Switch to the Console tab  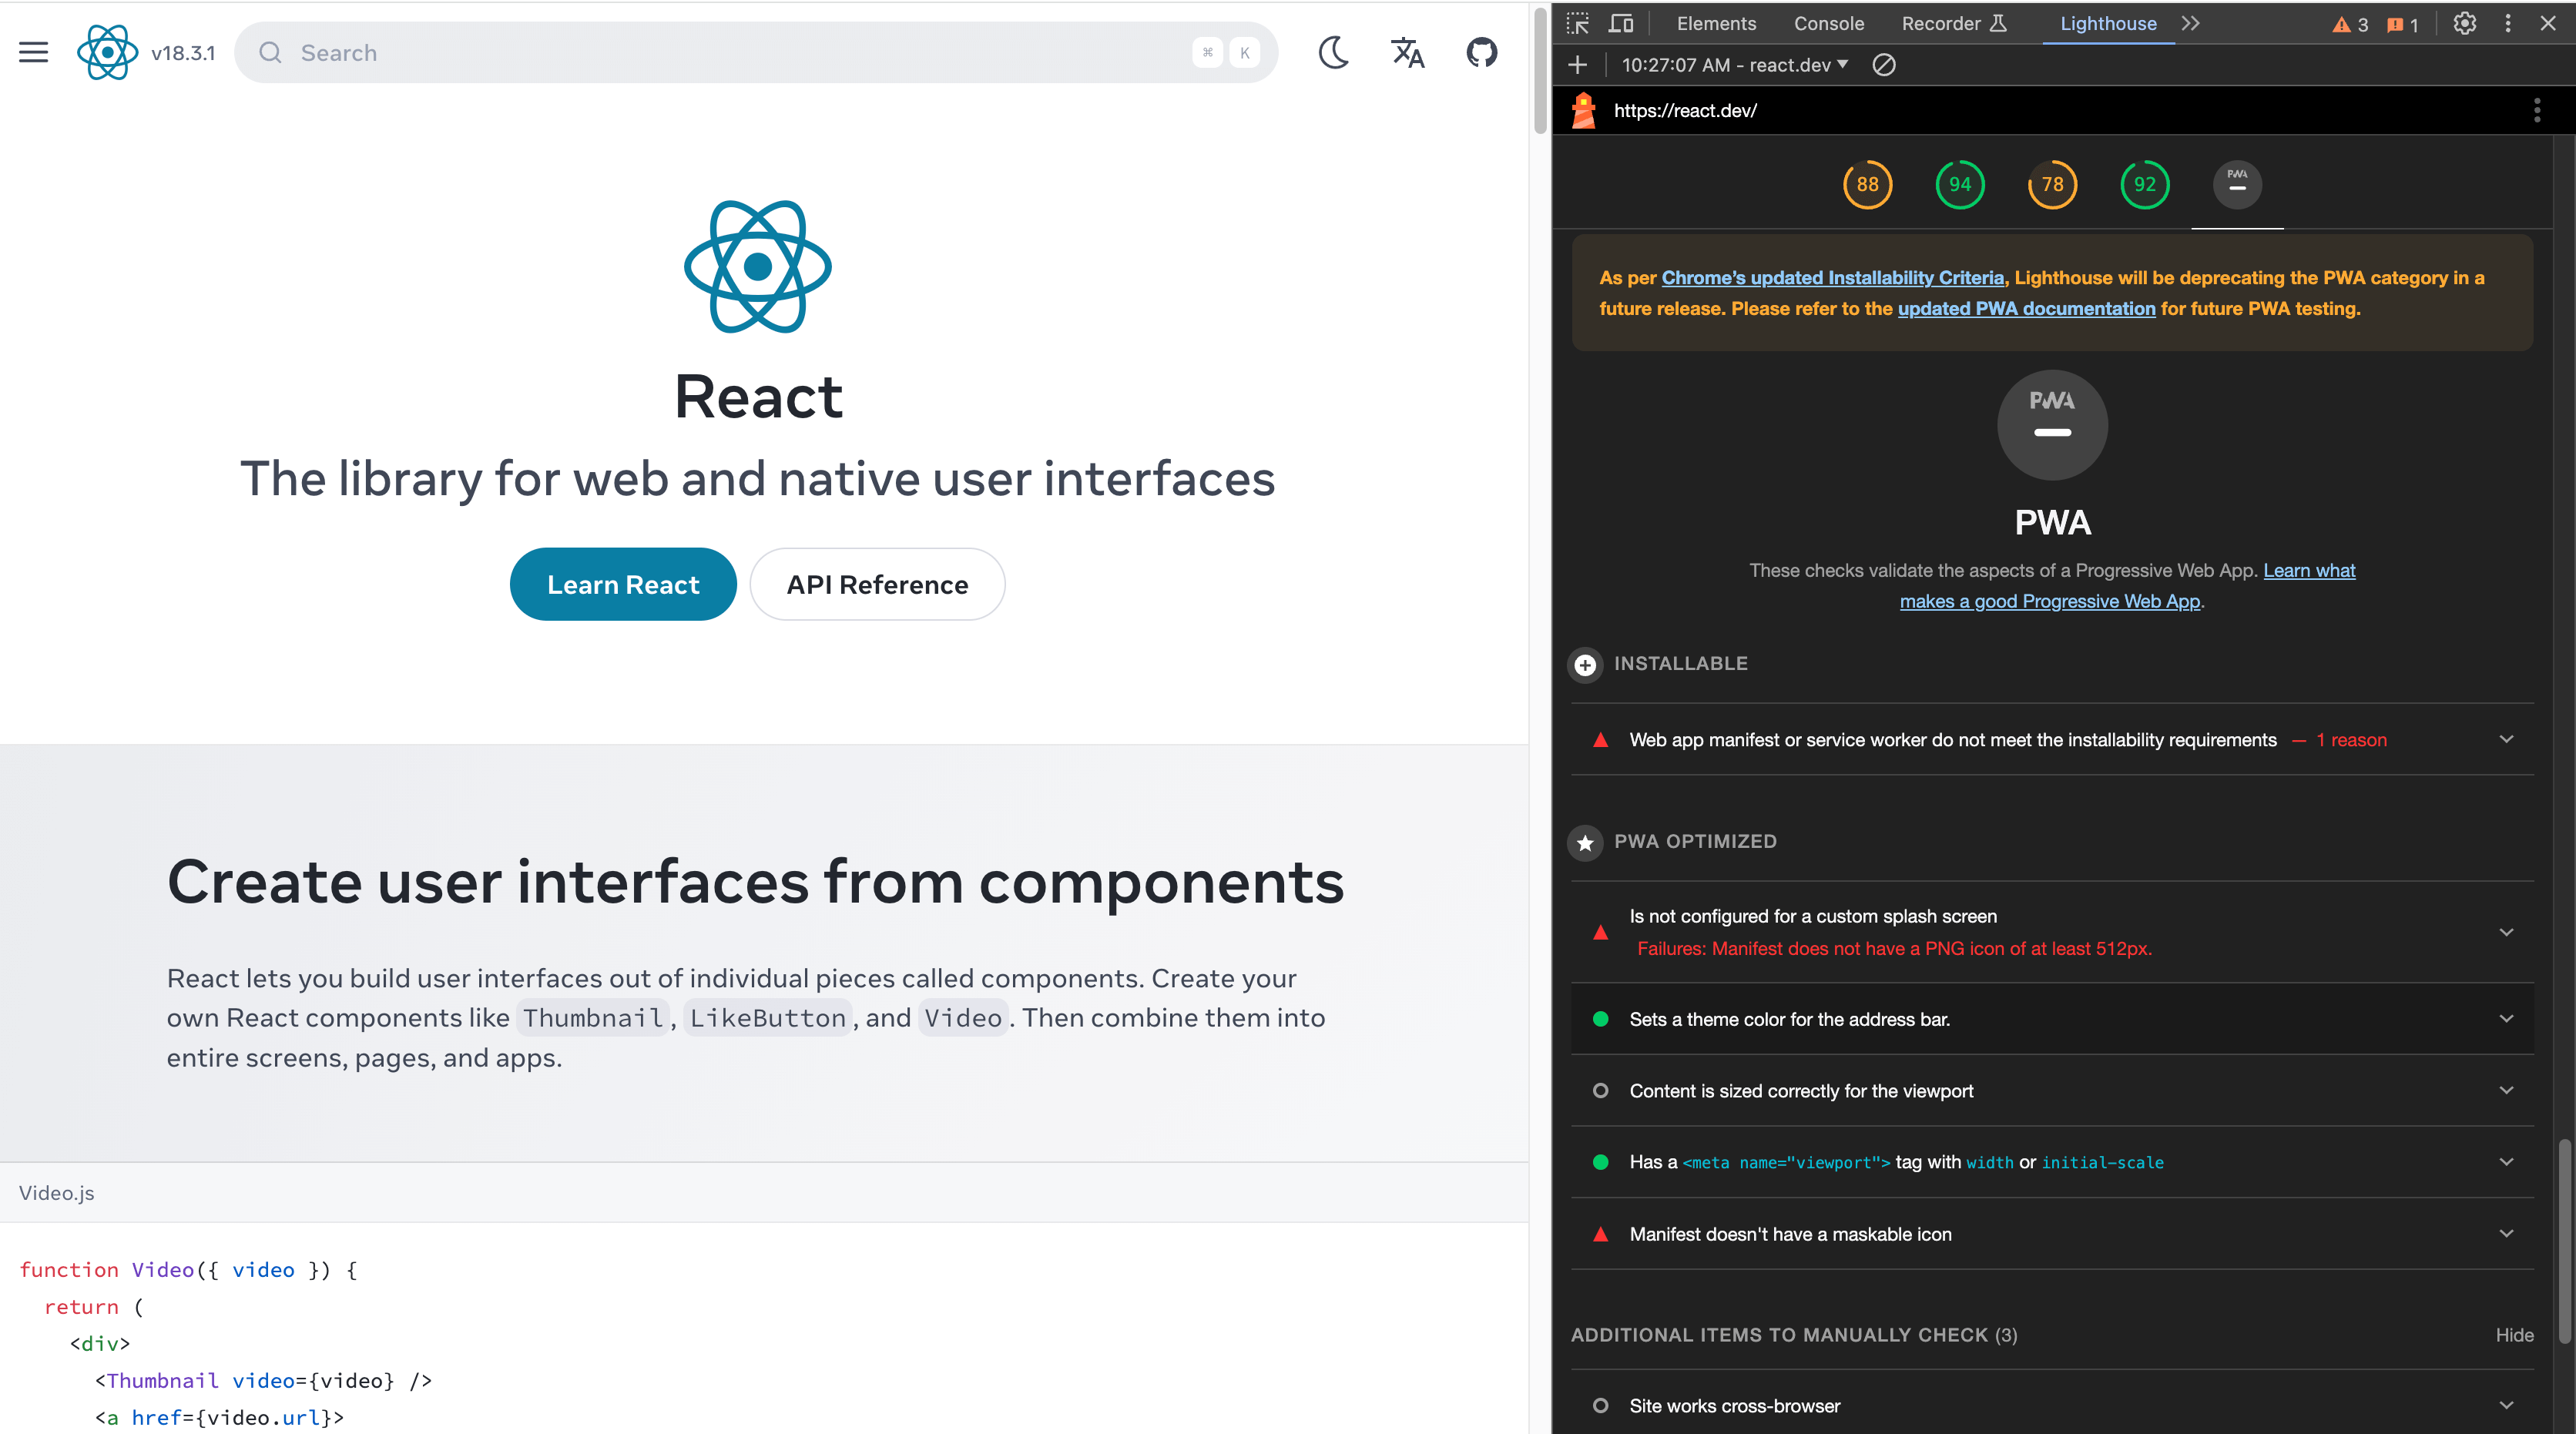[x=1829, y=24]
